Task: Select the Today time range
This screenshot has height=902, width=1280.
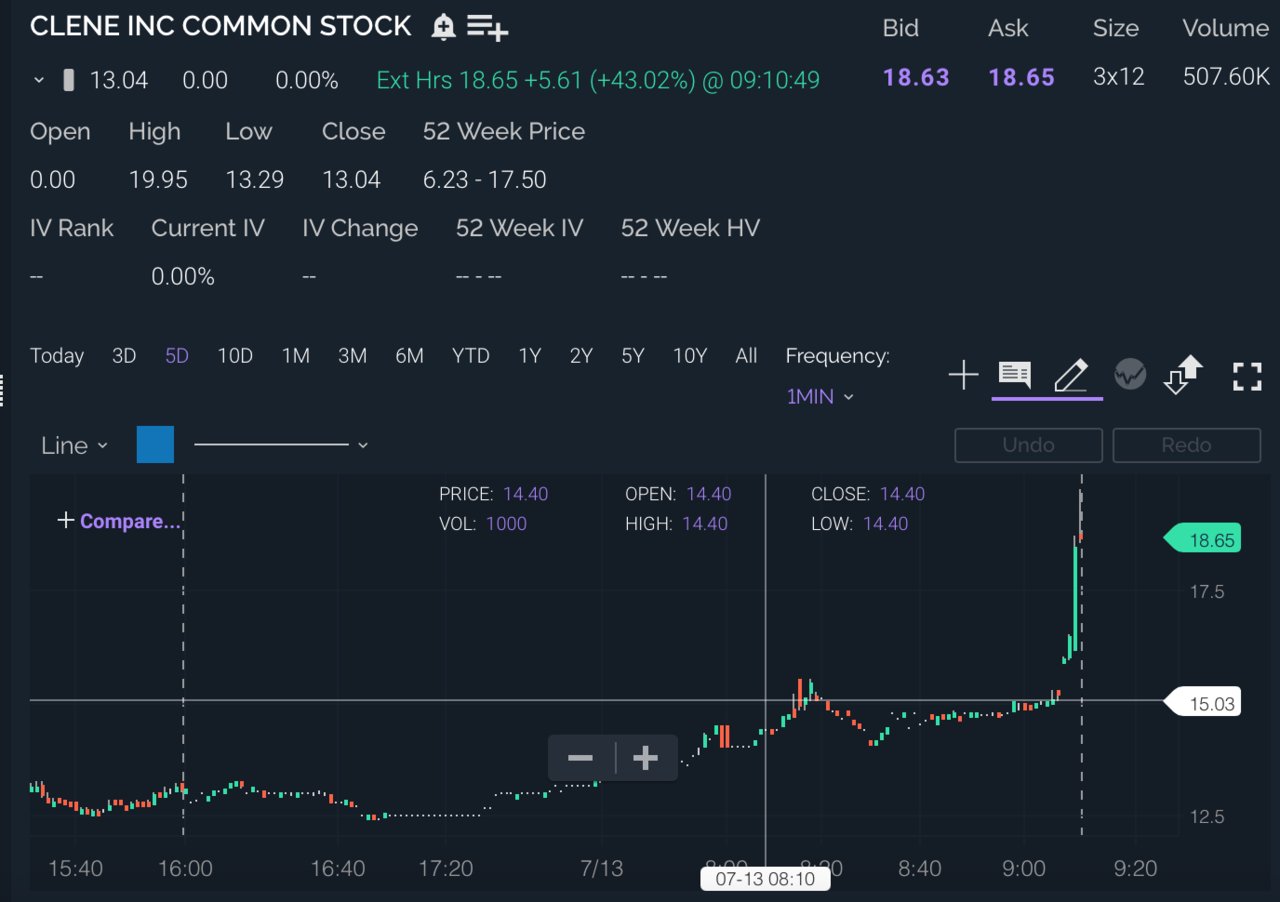Action: [57, 356]
